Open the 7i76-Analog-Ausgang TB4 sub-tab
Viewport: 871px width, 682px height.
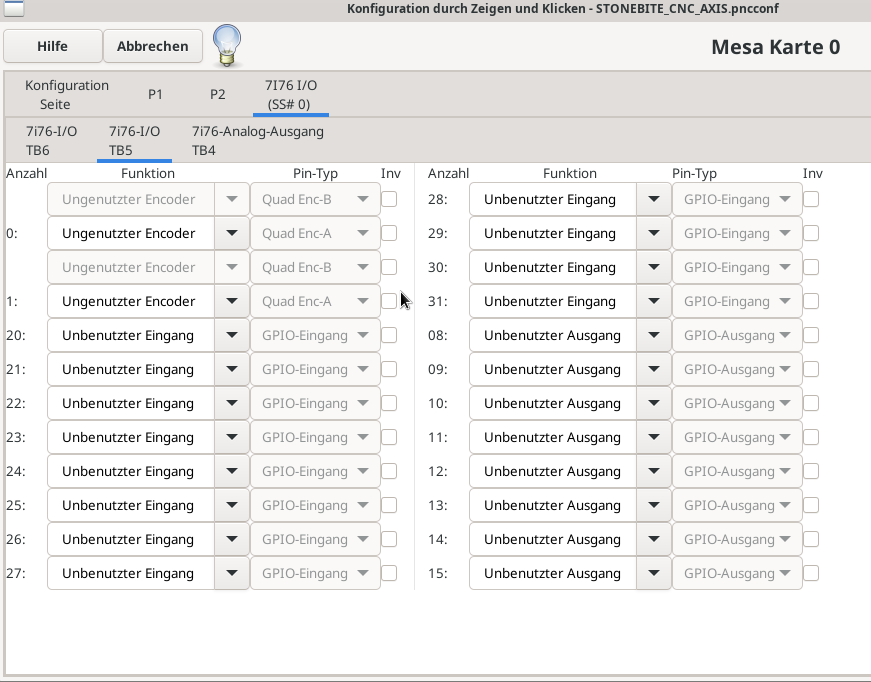click(258, 141)
